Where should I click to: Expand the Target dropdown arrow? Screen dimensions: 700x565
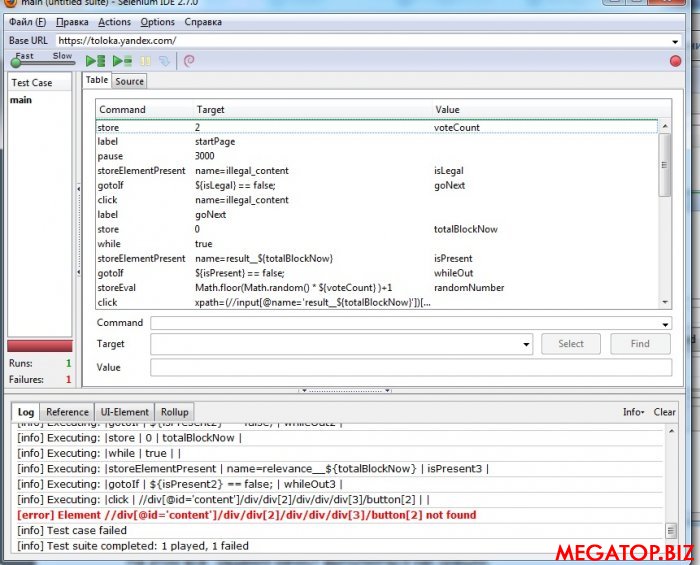[526, 344]
